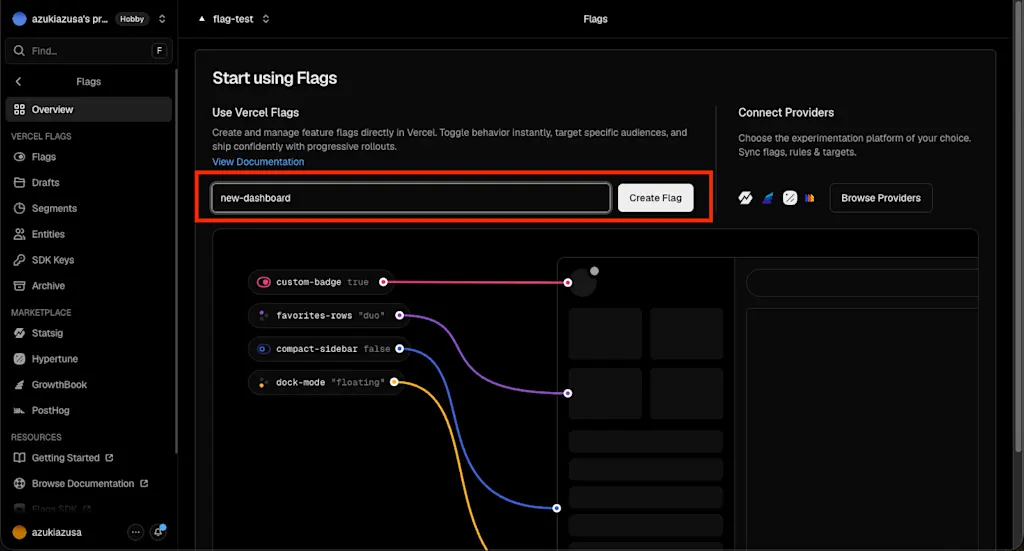The height and width of the screenshot is (551, 1024).
Task: Click the Find search field
Action: point(89,51)
